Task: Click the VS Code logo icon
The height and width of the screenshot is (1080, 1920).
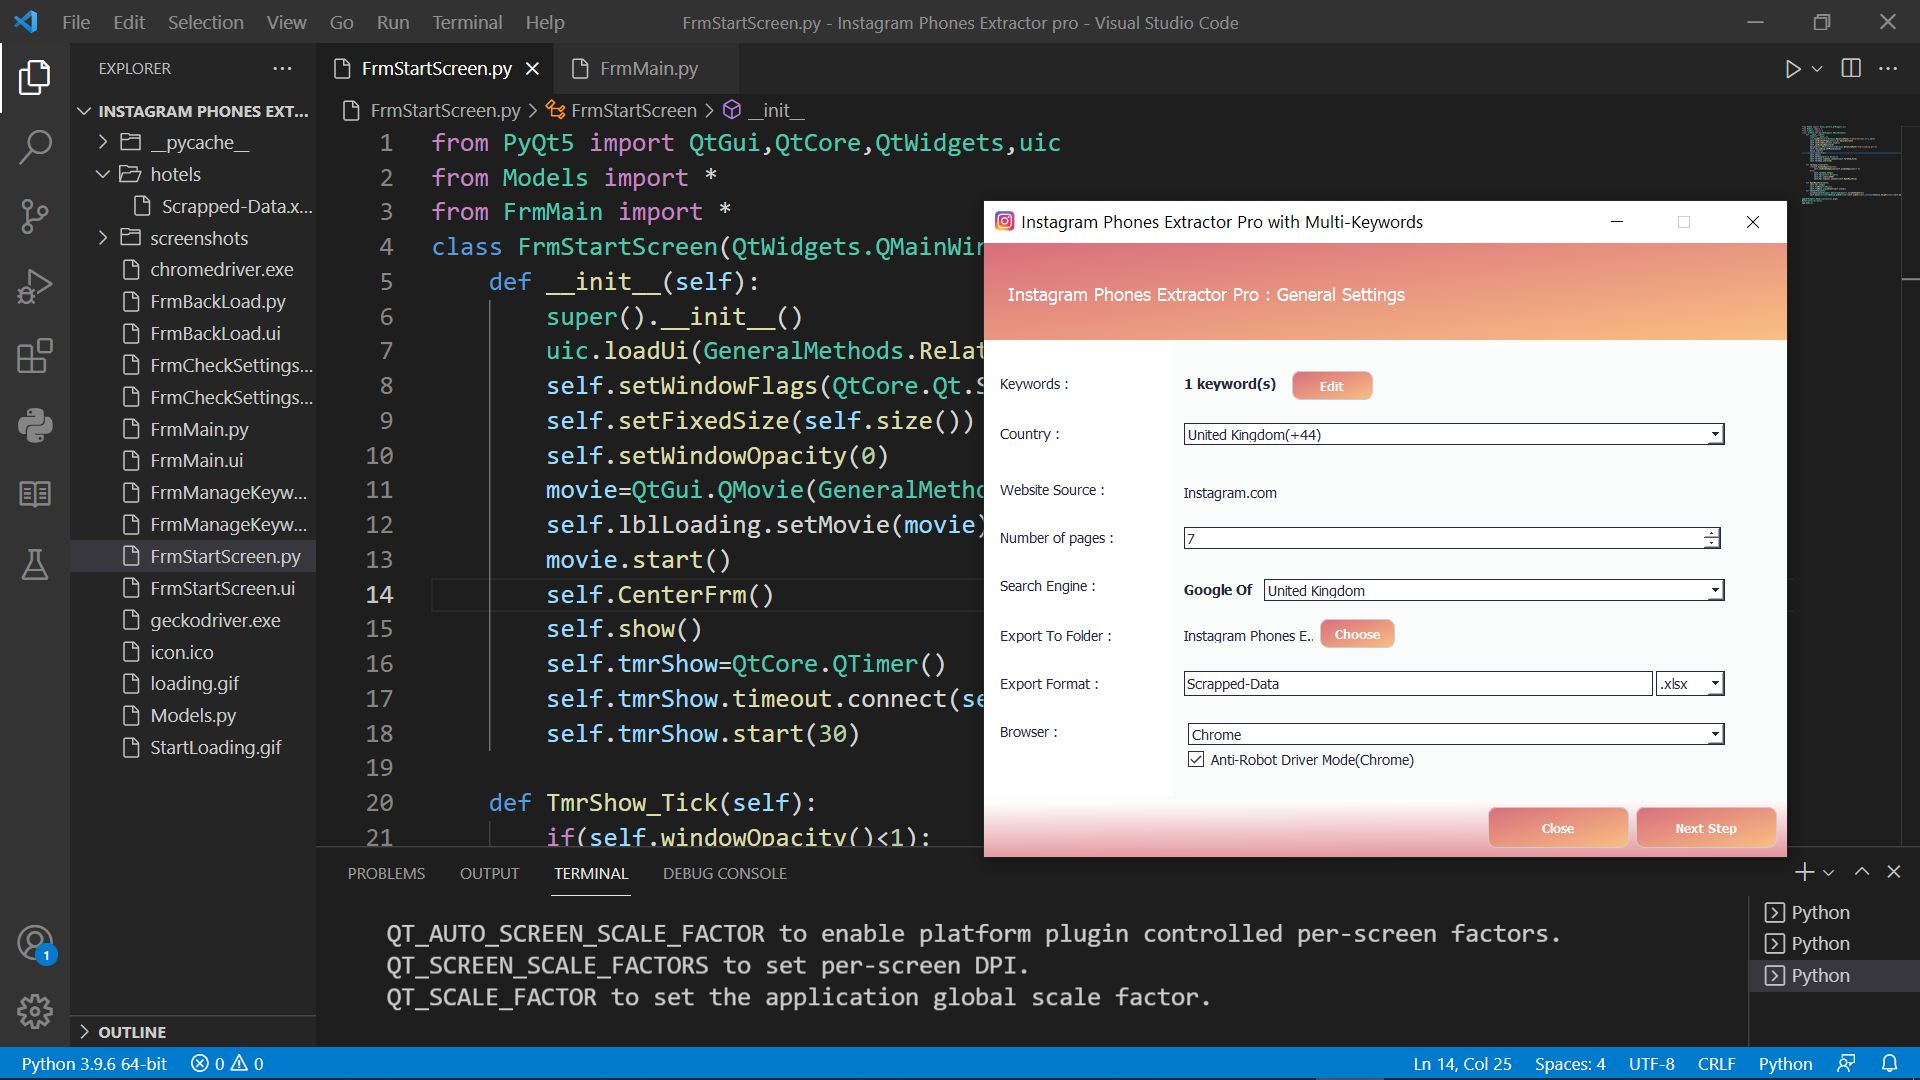Action: pyautogui.click(x=26, y=22)
